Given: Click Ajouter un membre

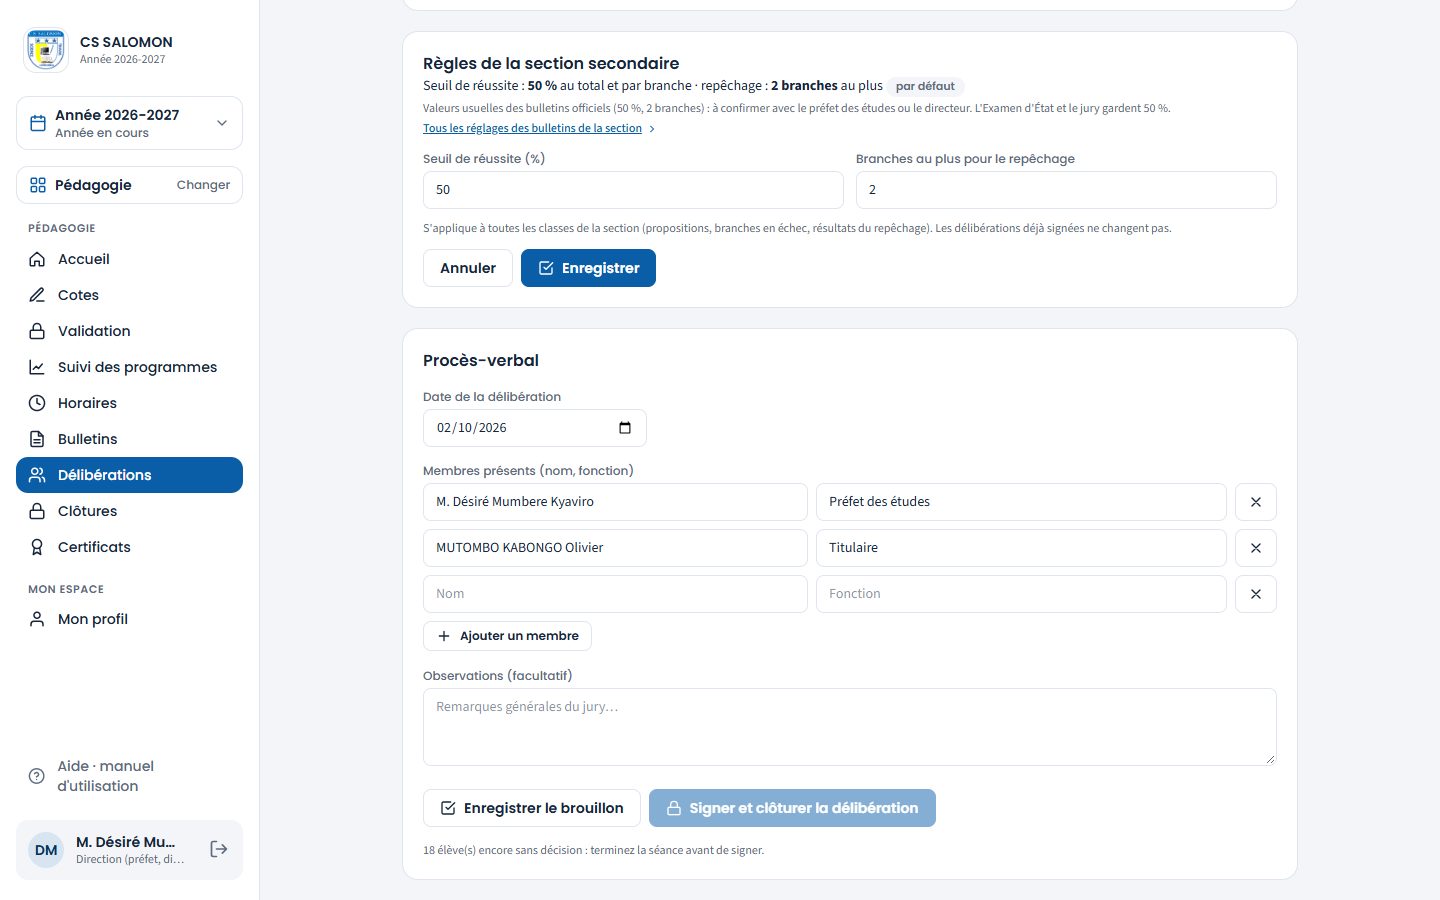Looking at the screenshot, I should coord(508,636).
